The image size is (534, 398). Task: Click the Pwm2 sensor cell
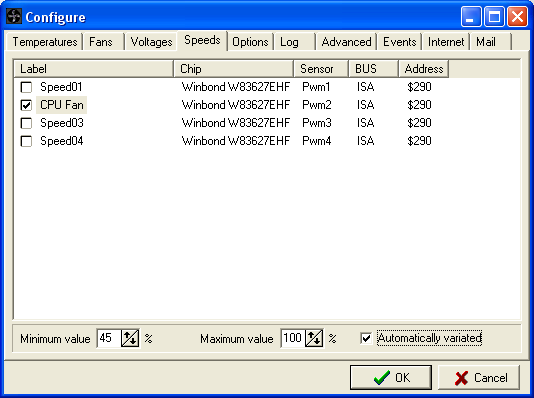pos(317,105)
